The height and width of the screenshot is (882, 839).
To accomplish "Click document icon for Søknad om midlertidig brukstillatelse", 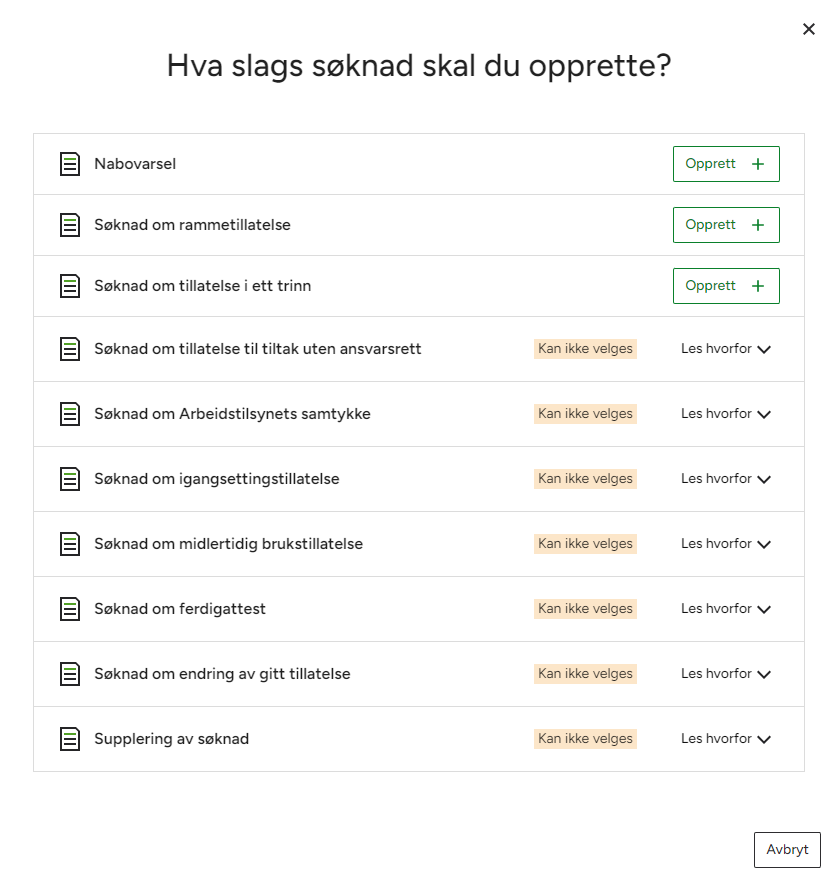I will 69,544.
